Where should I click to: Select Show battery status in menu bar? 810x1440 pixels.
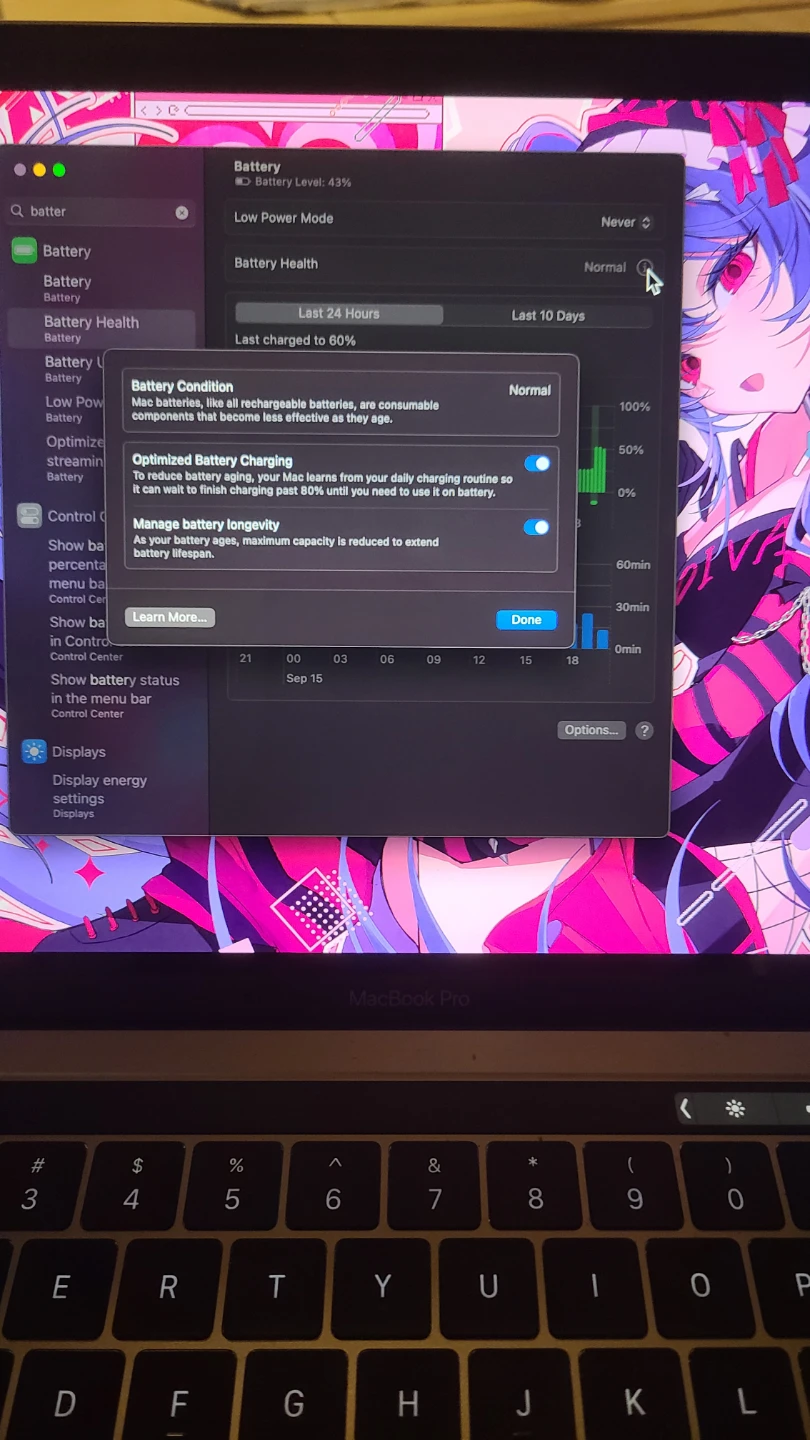[114, 695]
